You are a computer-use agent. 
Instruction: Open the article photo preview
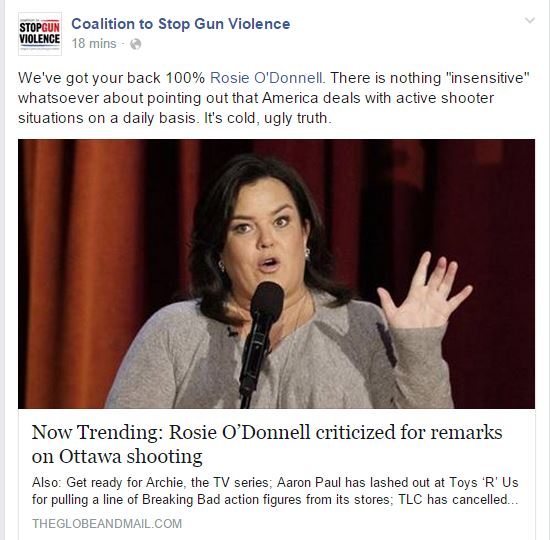(276, 274)
